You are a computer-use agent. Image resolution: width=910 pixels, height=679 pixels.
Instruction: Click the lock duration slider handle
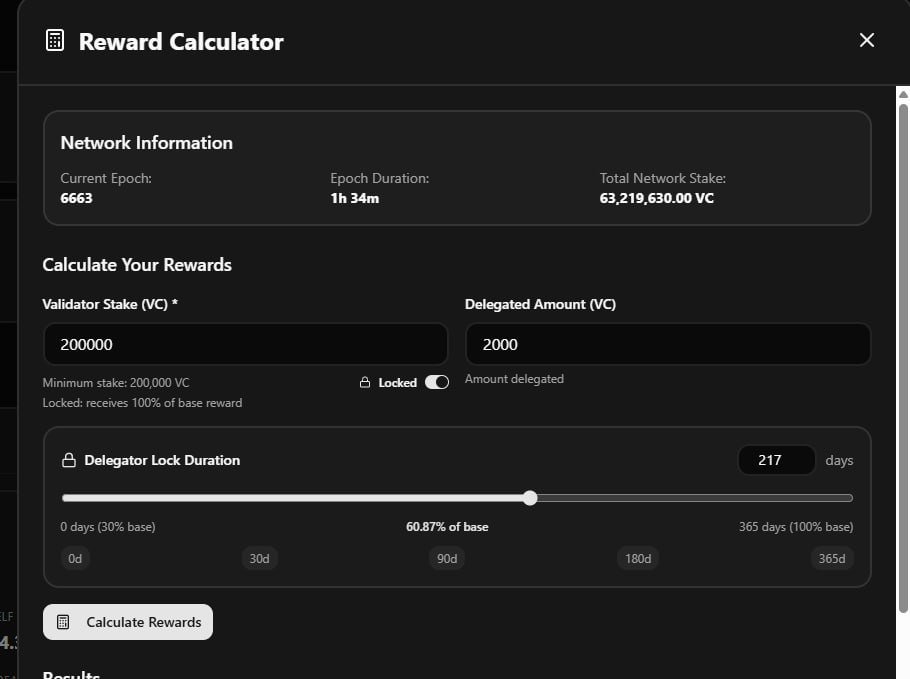[530, 498]
